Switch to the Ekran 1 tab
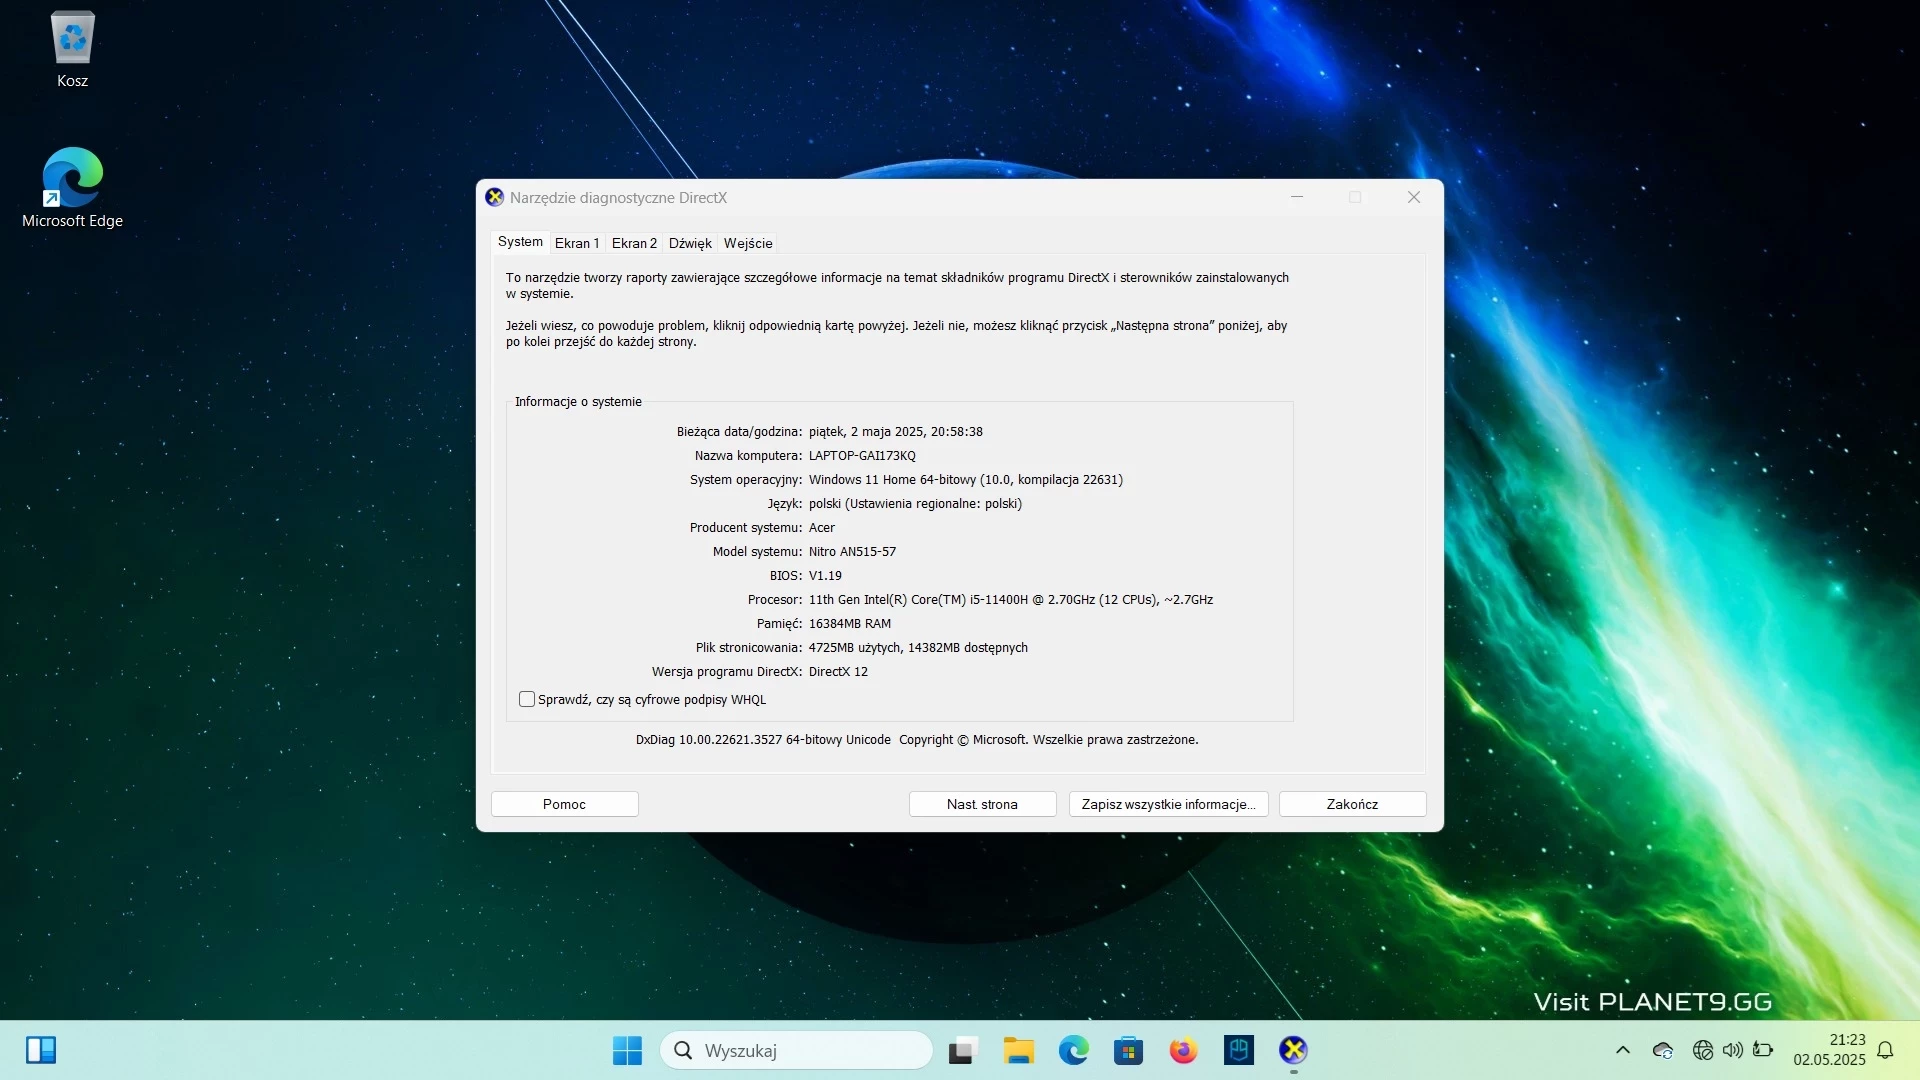The height and width of the screenshot is (1080, 1920). tap(577, 243)
